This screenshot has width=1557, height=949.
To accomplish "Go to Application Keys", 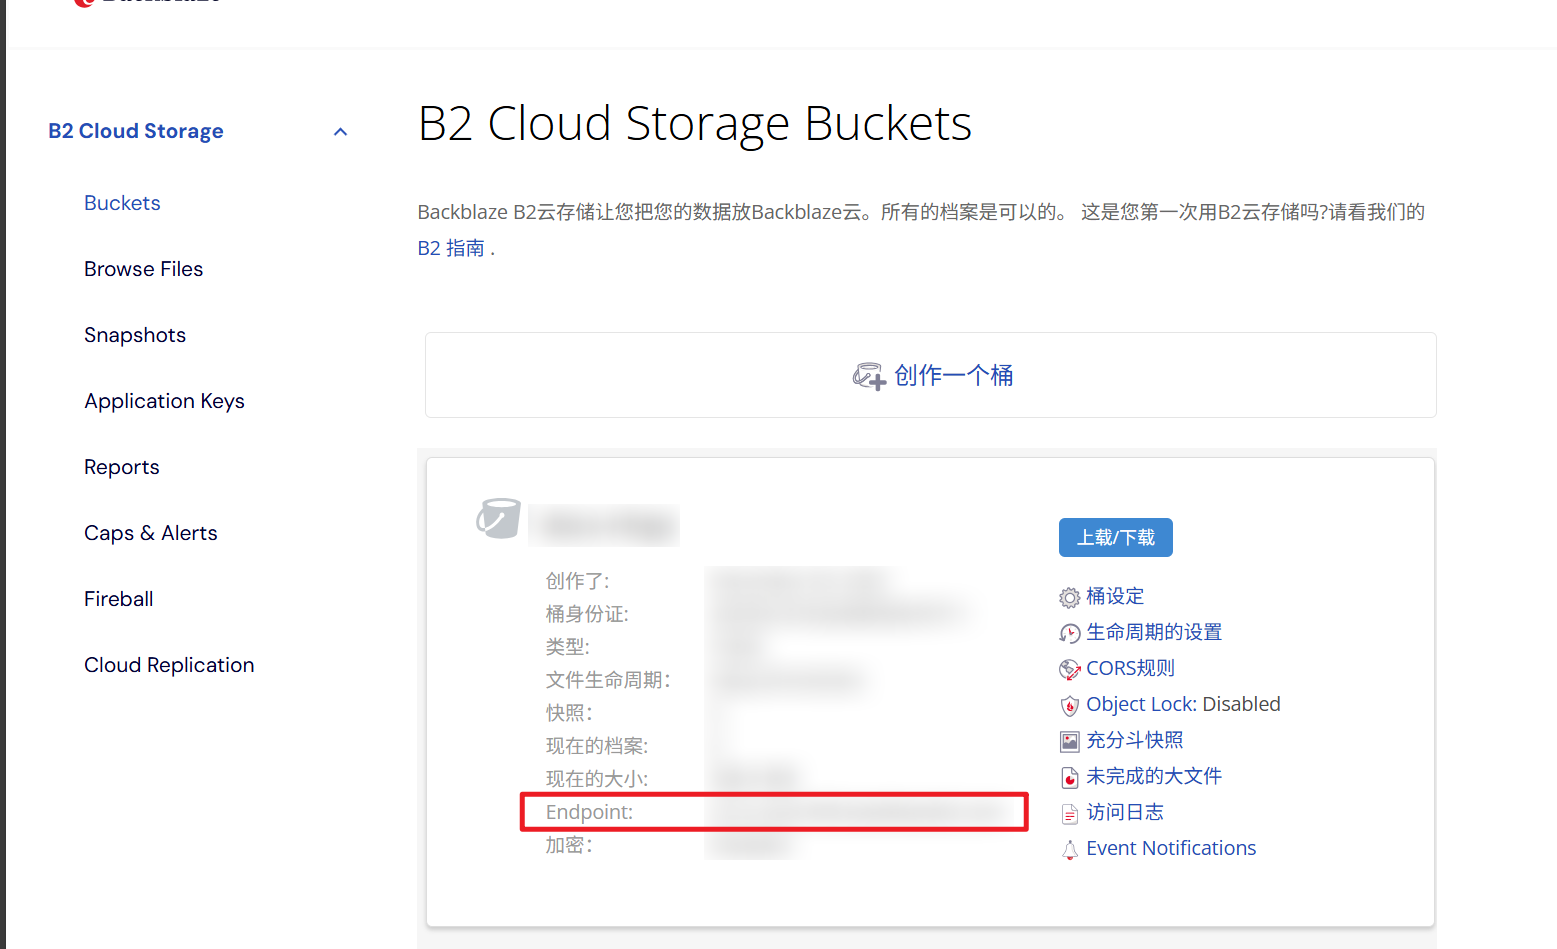I will coord(164,400).
